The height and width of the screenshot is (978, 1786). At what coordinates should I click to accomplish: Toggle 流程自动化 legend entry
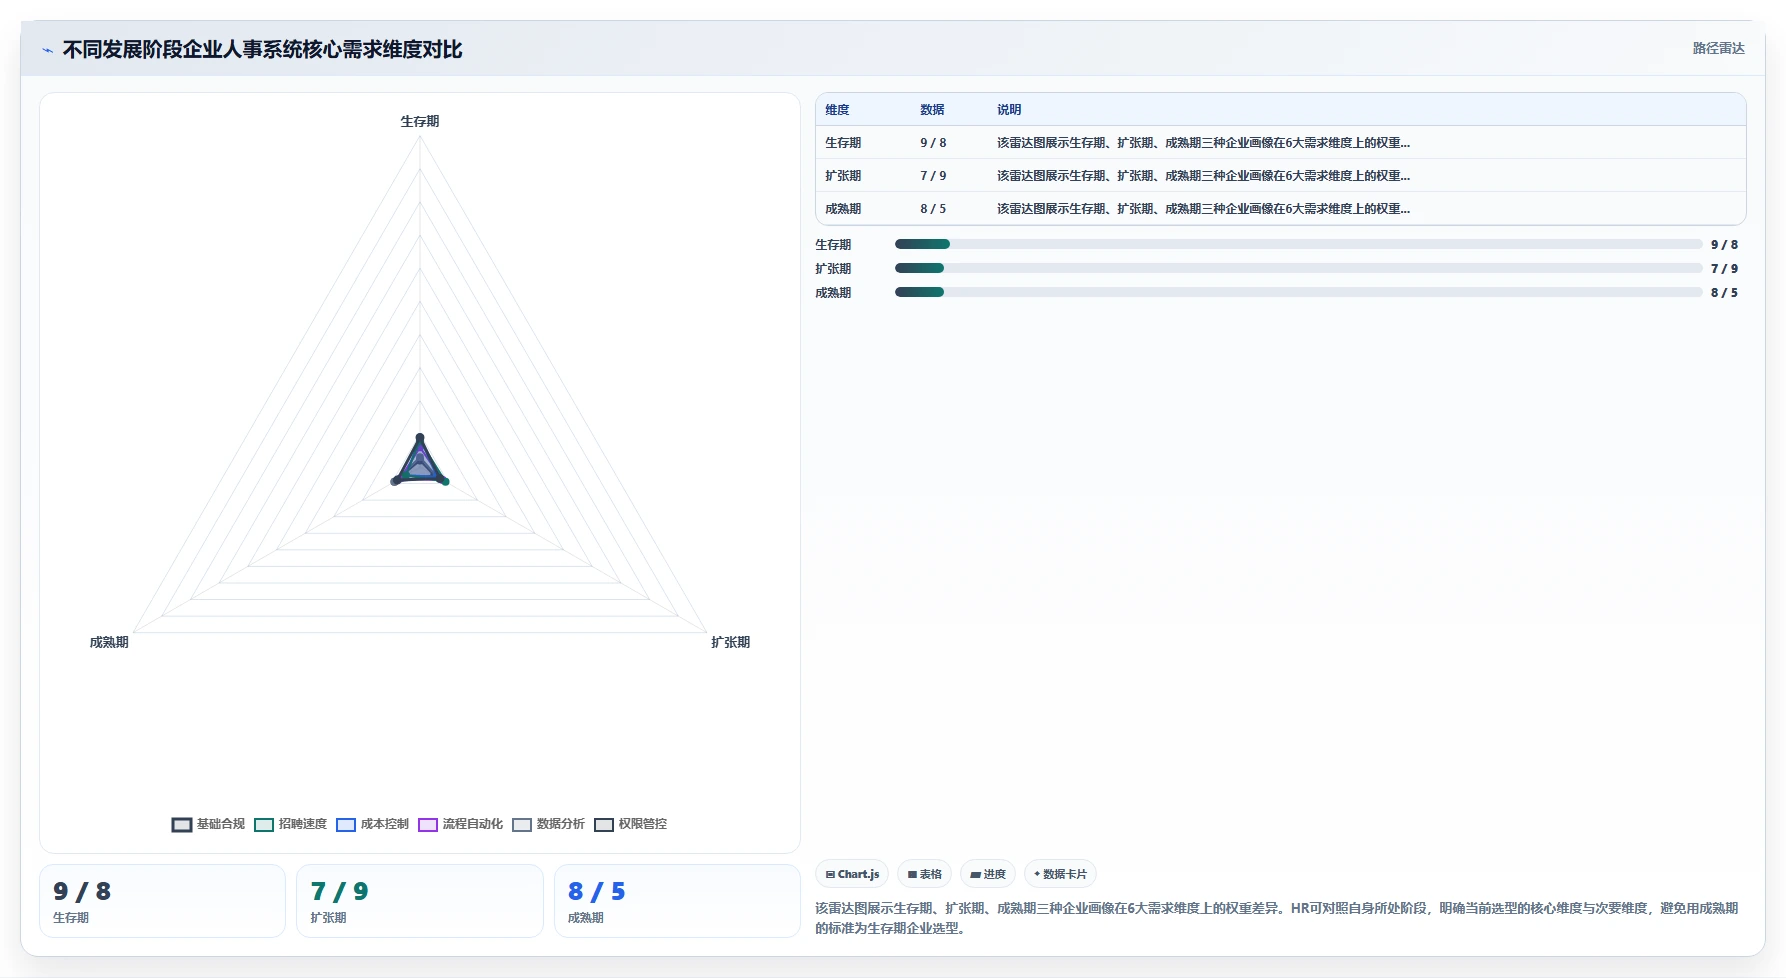[460, 824]
